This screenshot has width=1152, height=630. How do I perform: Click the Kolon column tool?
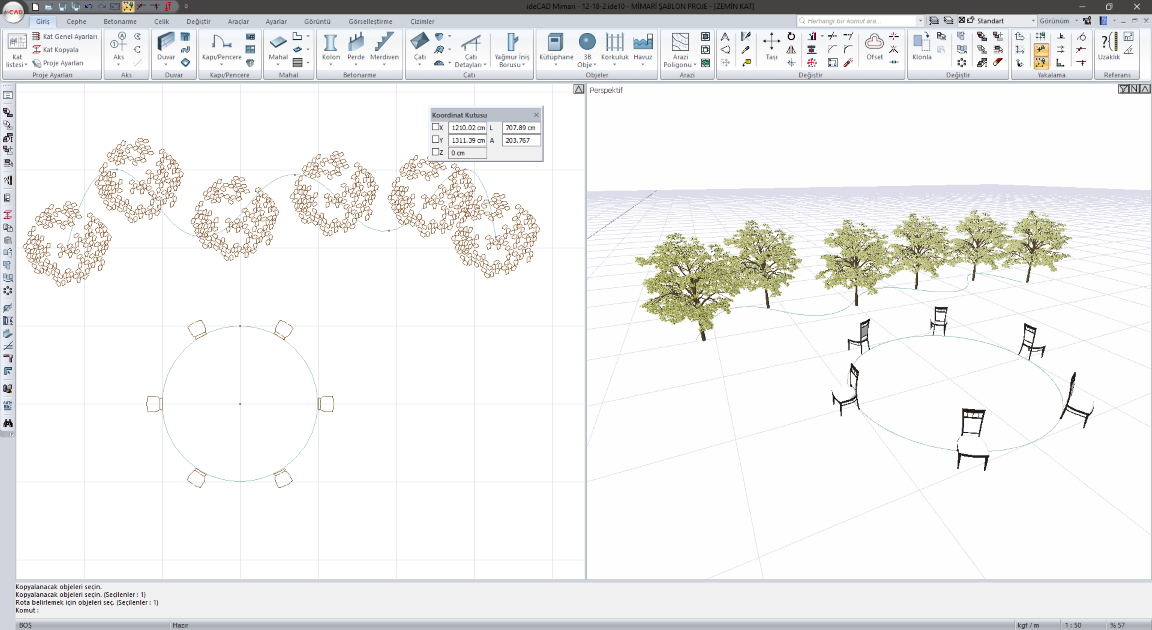(330, 45)
